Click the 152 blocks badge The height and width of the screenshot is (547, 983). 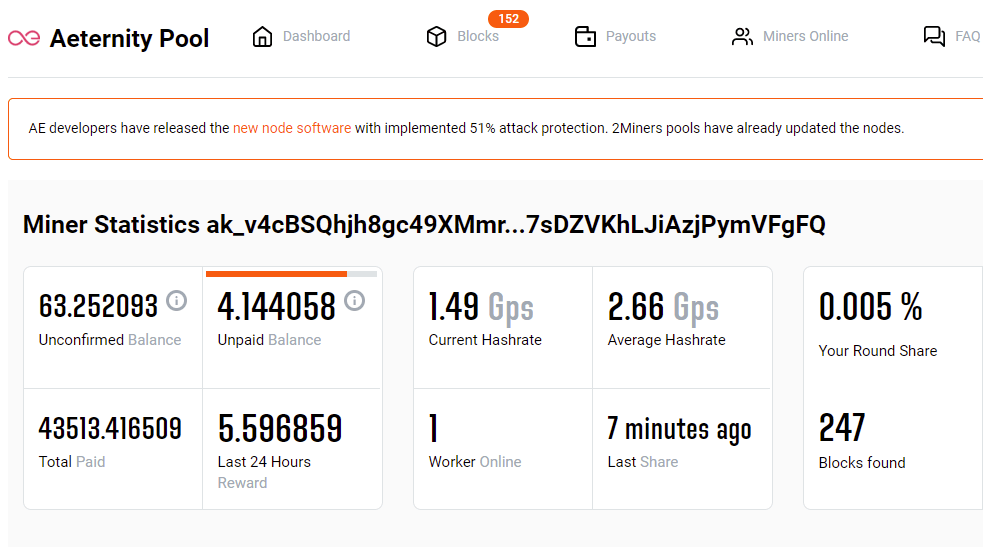point(508,19)
